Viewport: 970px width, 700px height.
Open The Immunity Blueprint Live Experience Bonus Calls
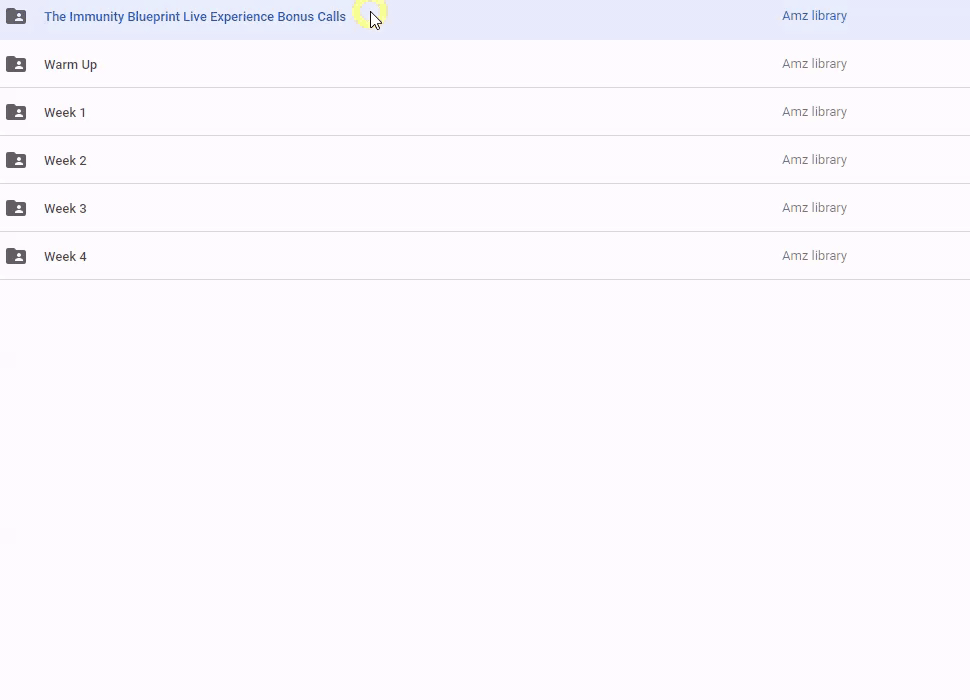(x=194, y=17)
